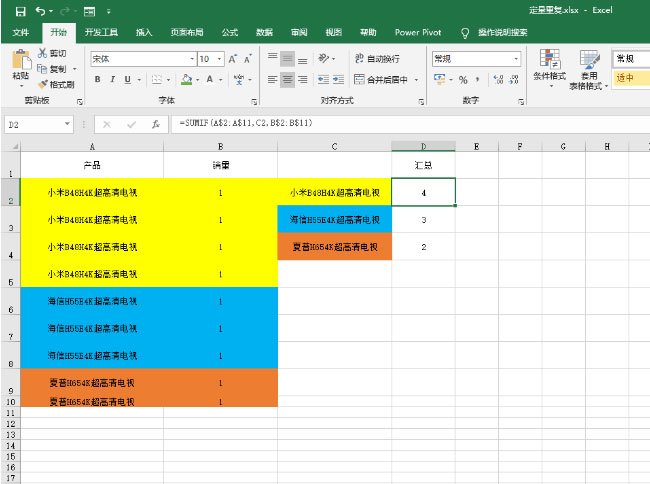Image resolution: width=650 pixels, height=484 pixels.
Task: Click the increase indent icon
Action: (x=339, y=79)
